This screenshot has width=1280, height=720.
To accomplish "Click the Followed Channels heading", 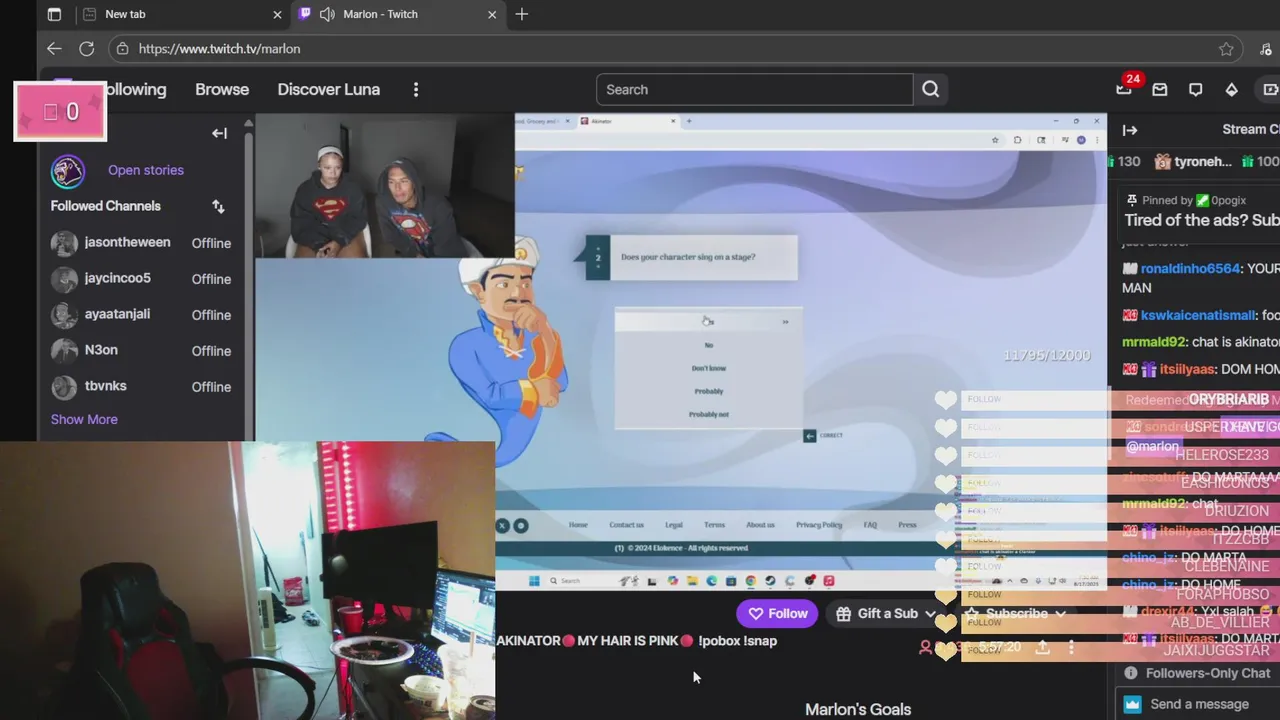I will tap(106, 206).
